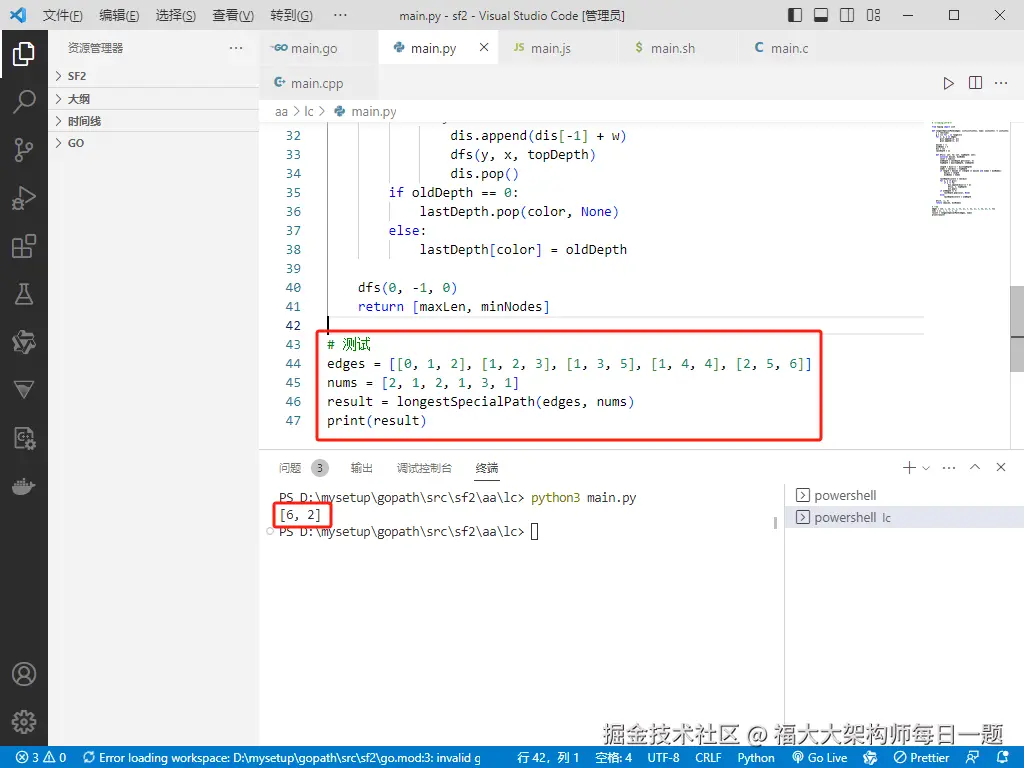
Task: Open the 转到(G) menu
Action: pyautogui.click(x=291, y=15)
